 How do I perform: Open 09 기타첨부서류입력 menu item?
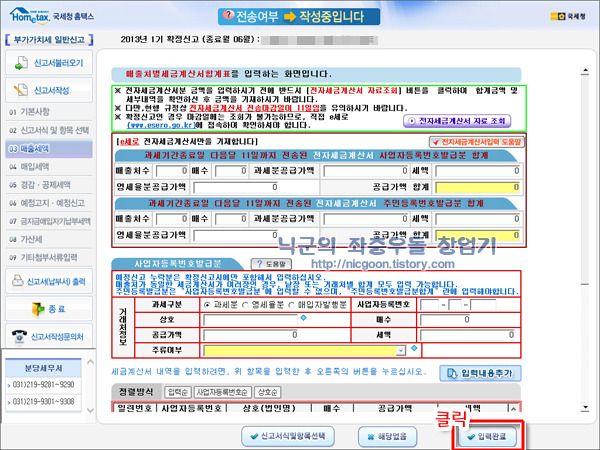point(49,258)
